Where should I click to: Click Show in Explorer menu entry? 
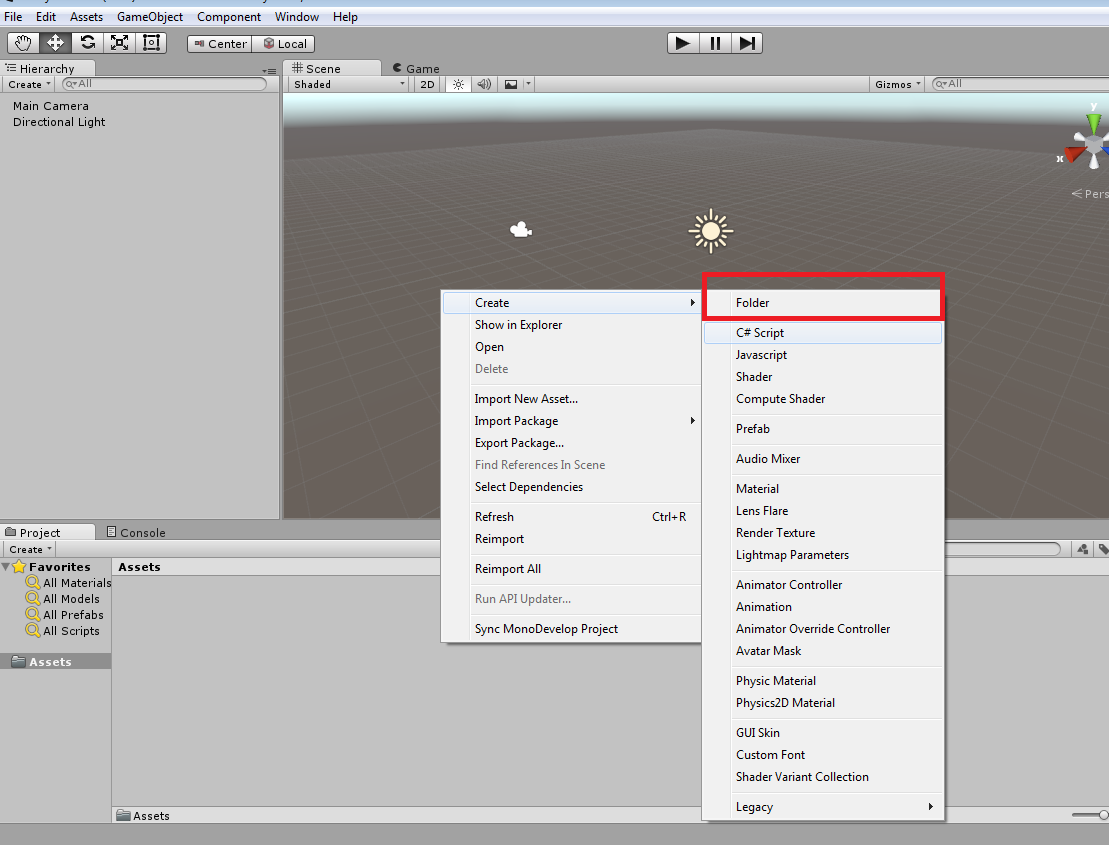click(x=572, y=325)
